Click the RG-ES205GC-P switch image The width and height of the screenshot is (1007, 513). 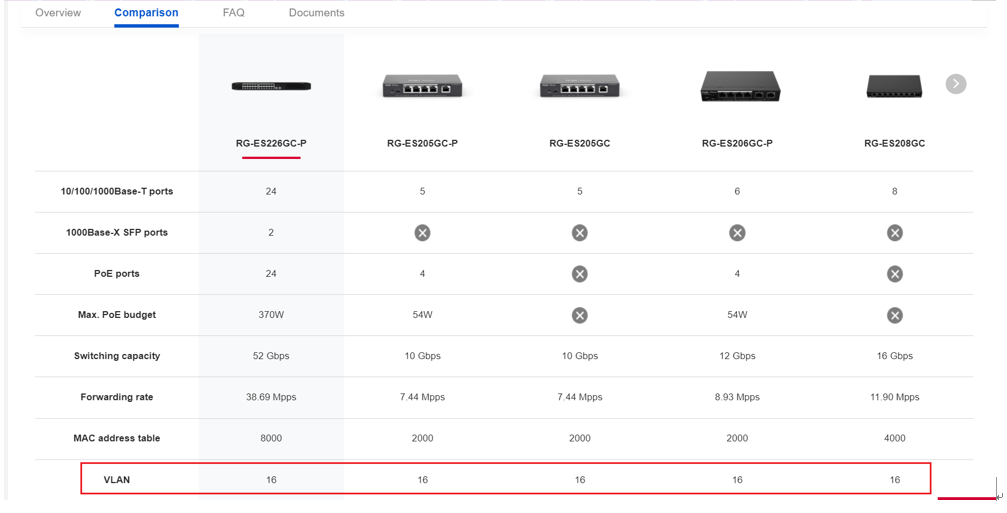pos(423,86)
